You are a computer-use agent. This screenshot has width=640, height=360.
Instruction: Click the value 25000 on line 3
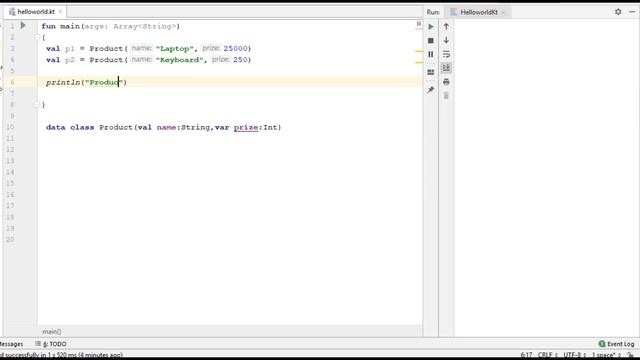235,49
